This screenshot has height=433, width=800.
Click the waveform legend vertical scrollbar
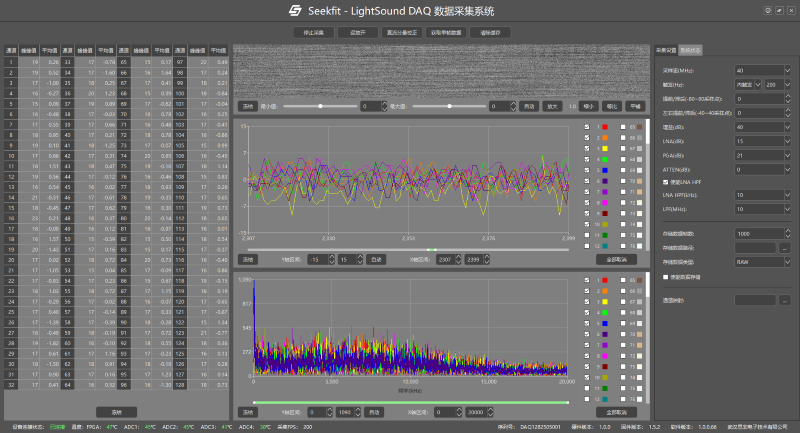pyautogui.click(x=648, y=185)
